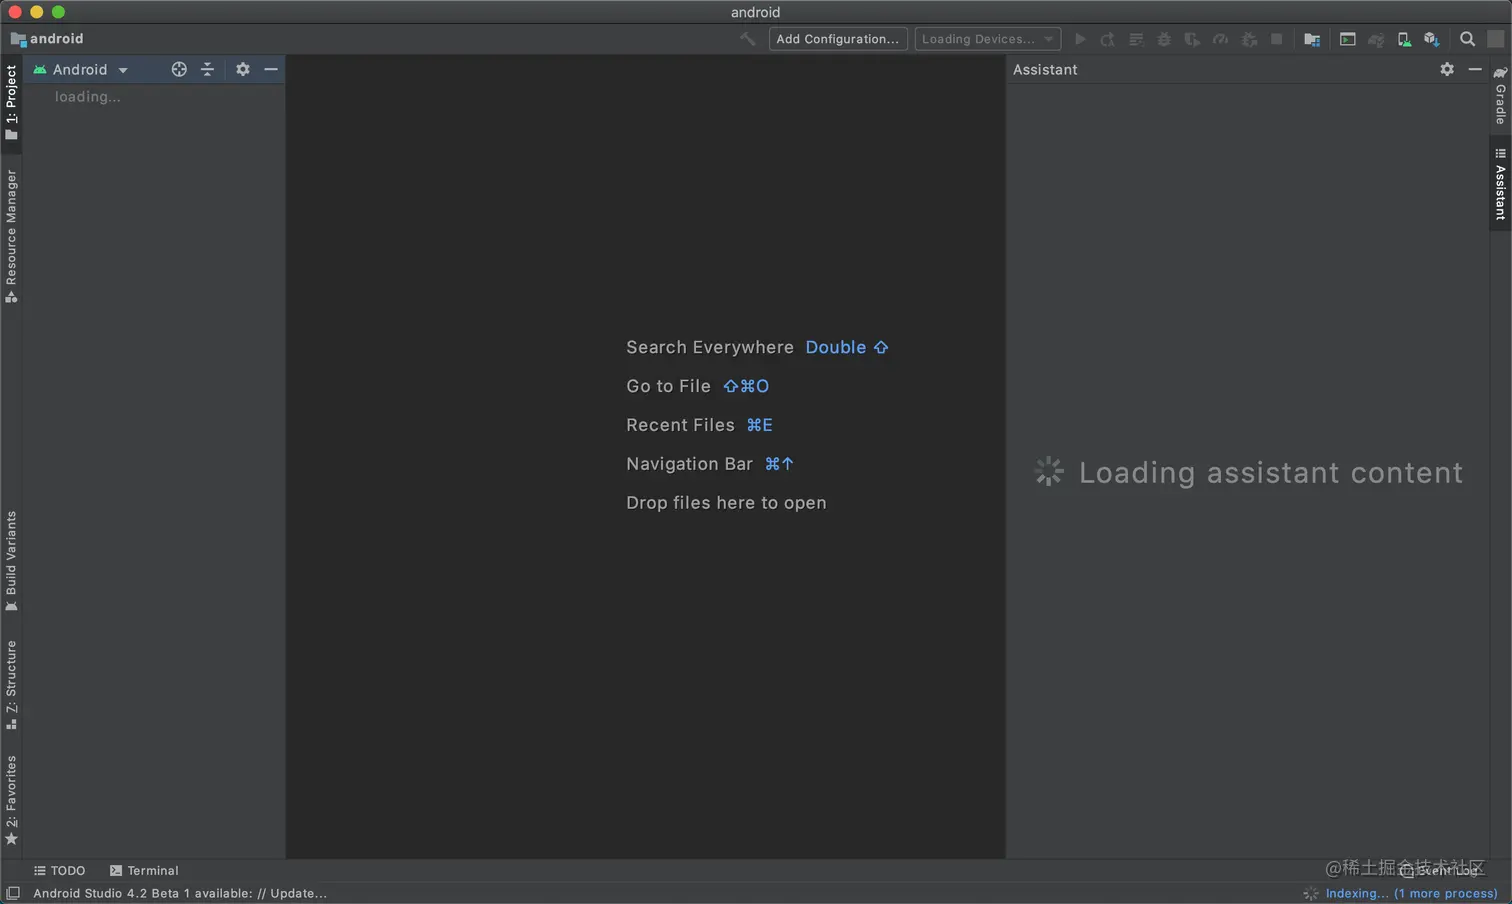Open the Android project view dropdown

[x=81, y=70]
